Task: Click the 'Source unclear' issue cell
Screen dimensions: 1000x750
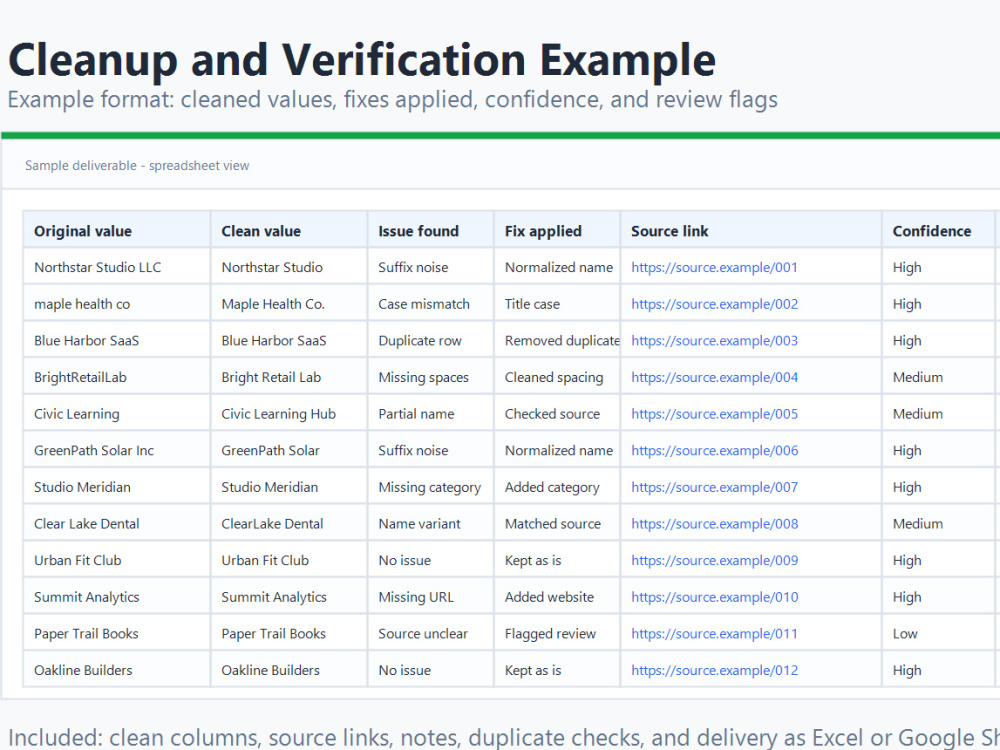Action: coord(430,634)
